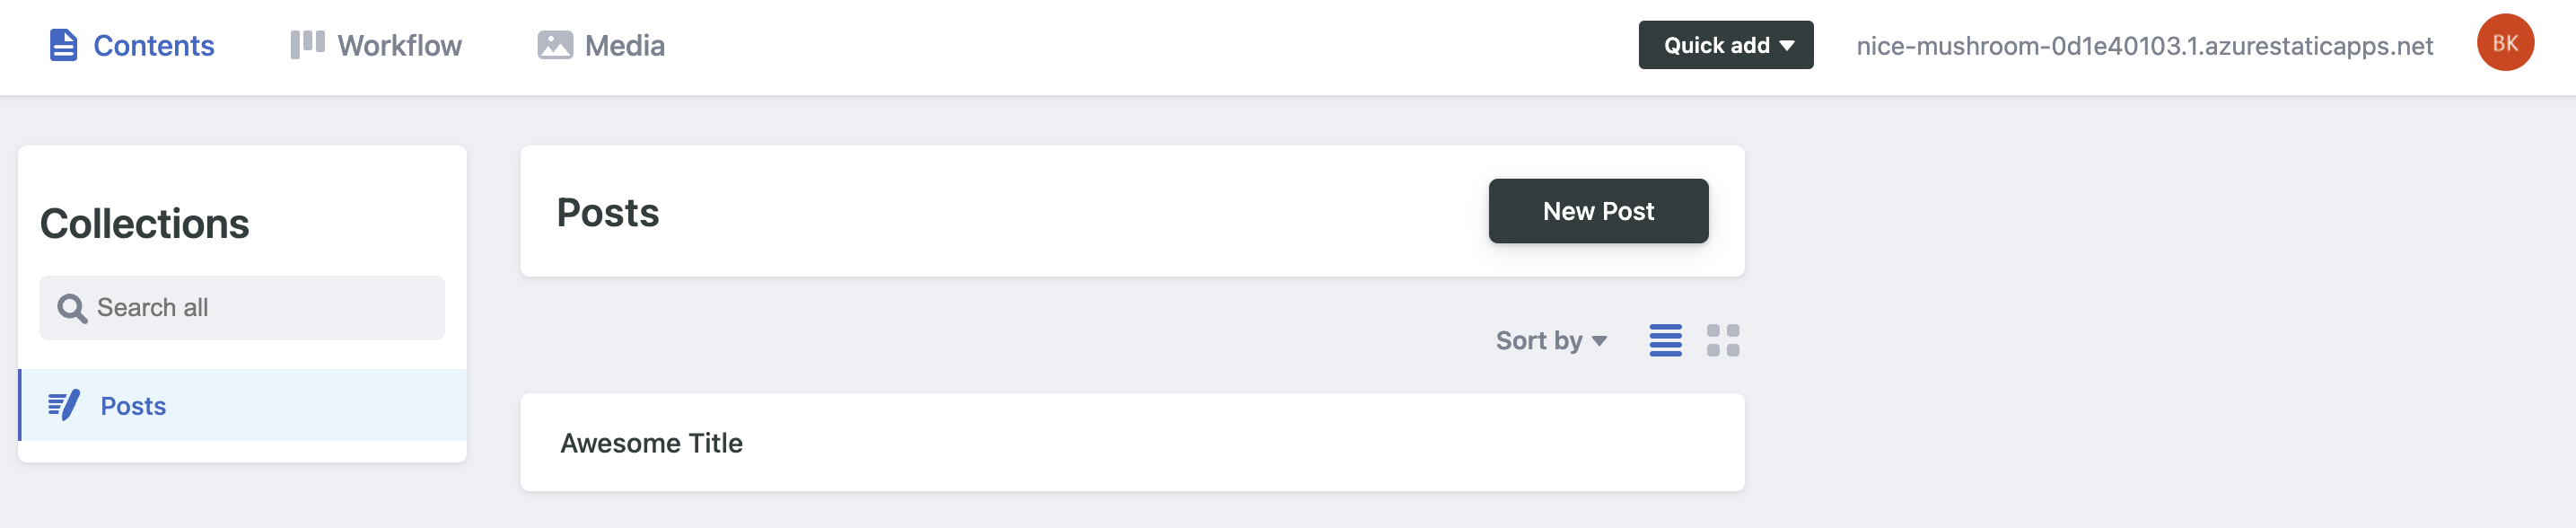2576x528 pixels.
Task: Click the Quick add caret arrow
Action: pyautogui.click(x=1787, y=46)
